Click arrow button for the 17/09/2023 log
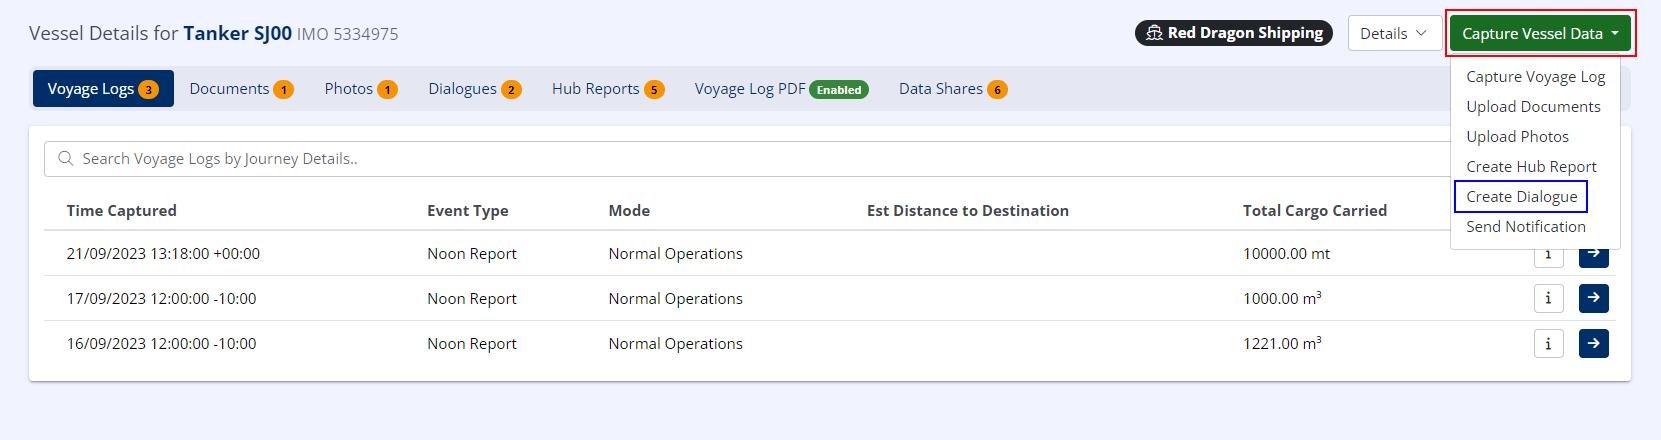The width and height of the screenshot is (1661, 440). [x=1593, y=298]
